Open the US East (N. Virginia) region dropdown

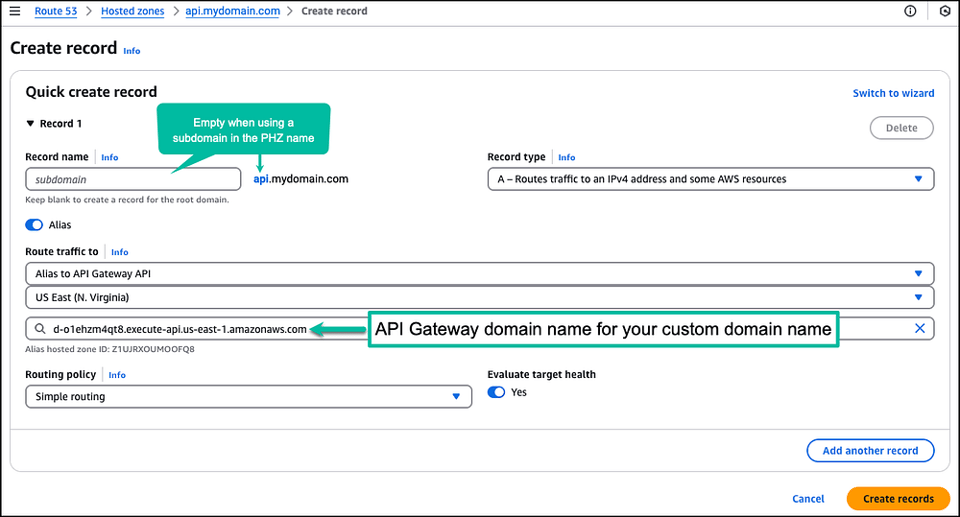[479, 297]
